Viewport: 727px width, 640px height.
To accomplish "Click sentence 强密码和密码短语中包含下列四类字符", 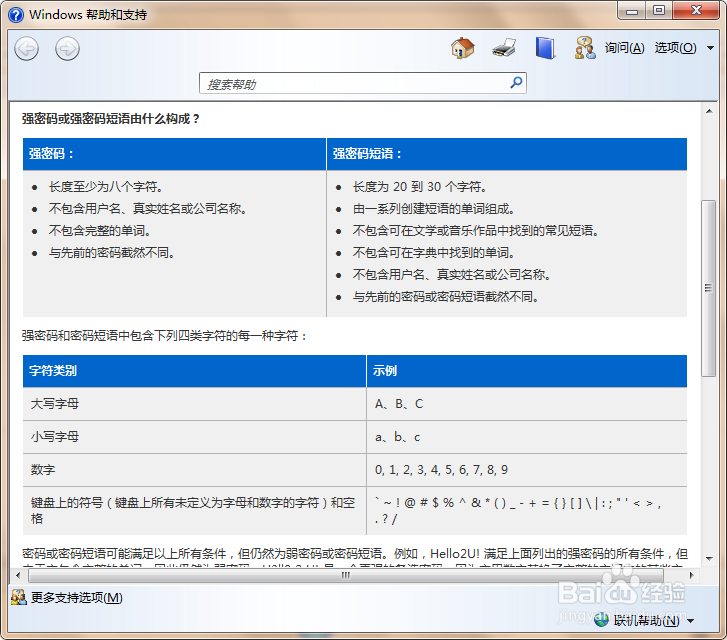I will [x=165, y=336].
